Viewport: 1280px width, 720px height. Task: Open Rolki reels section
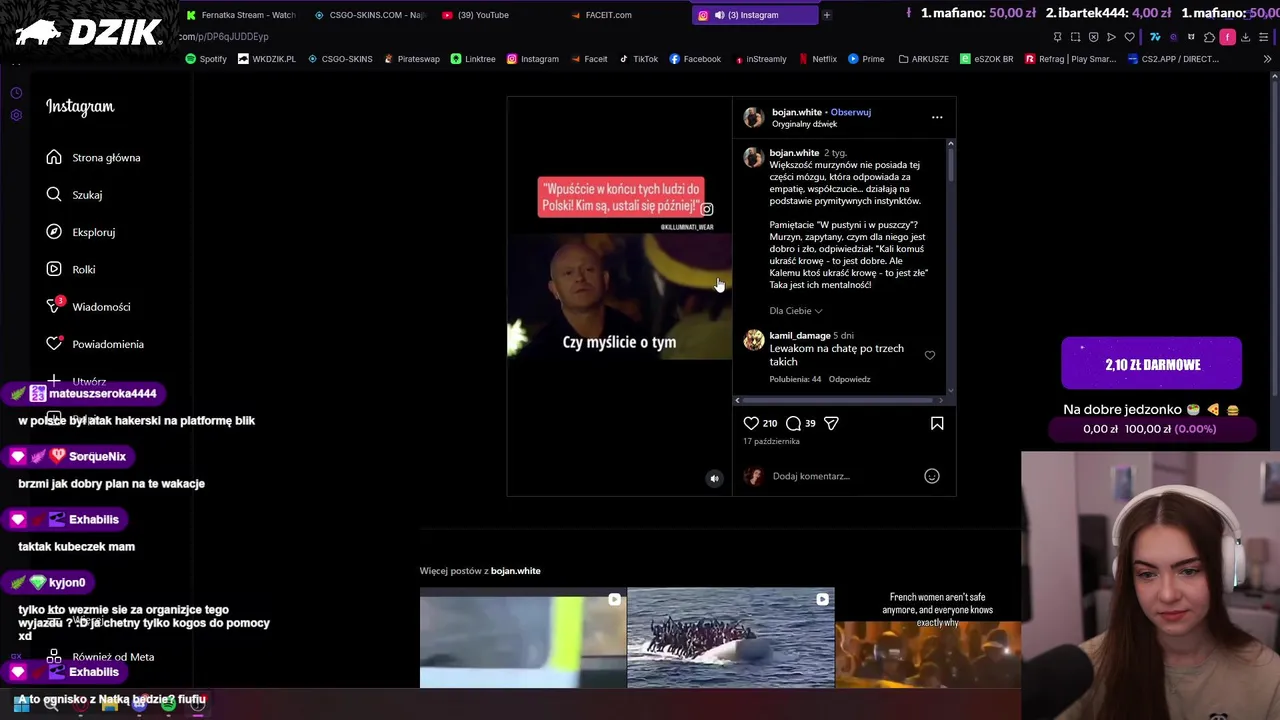click(70, 269)
